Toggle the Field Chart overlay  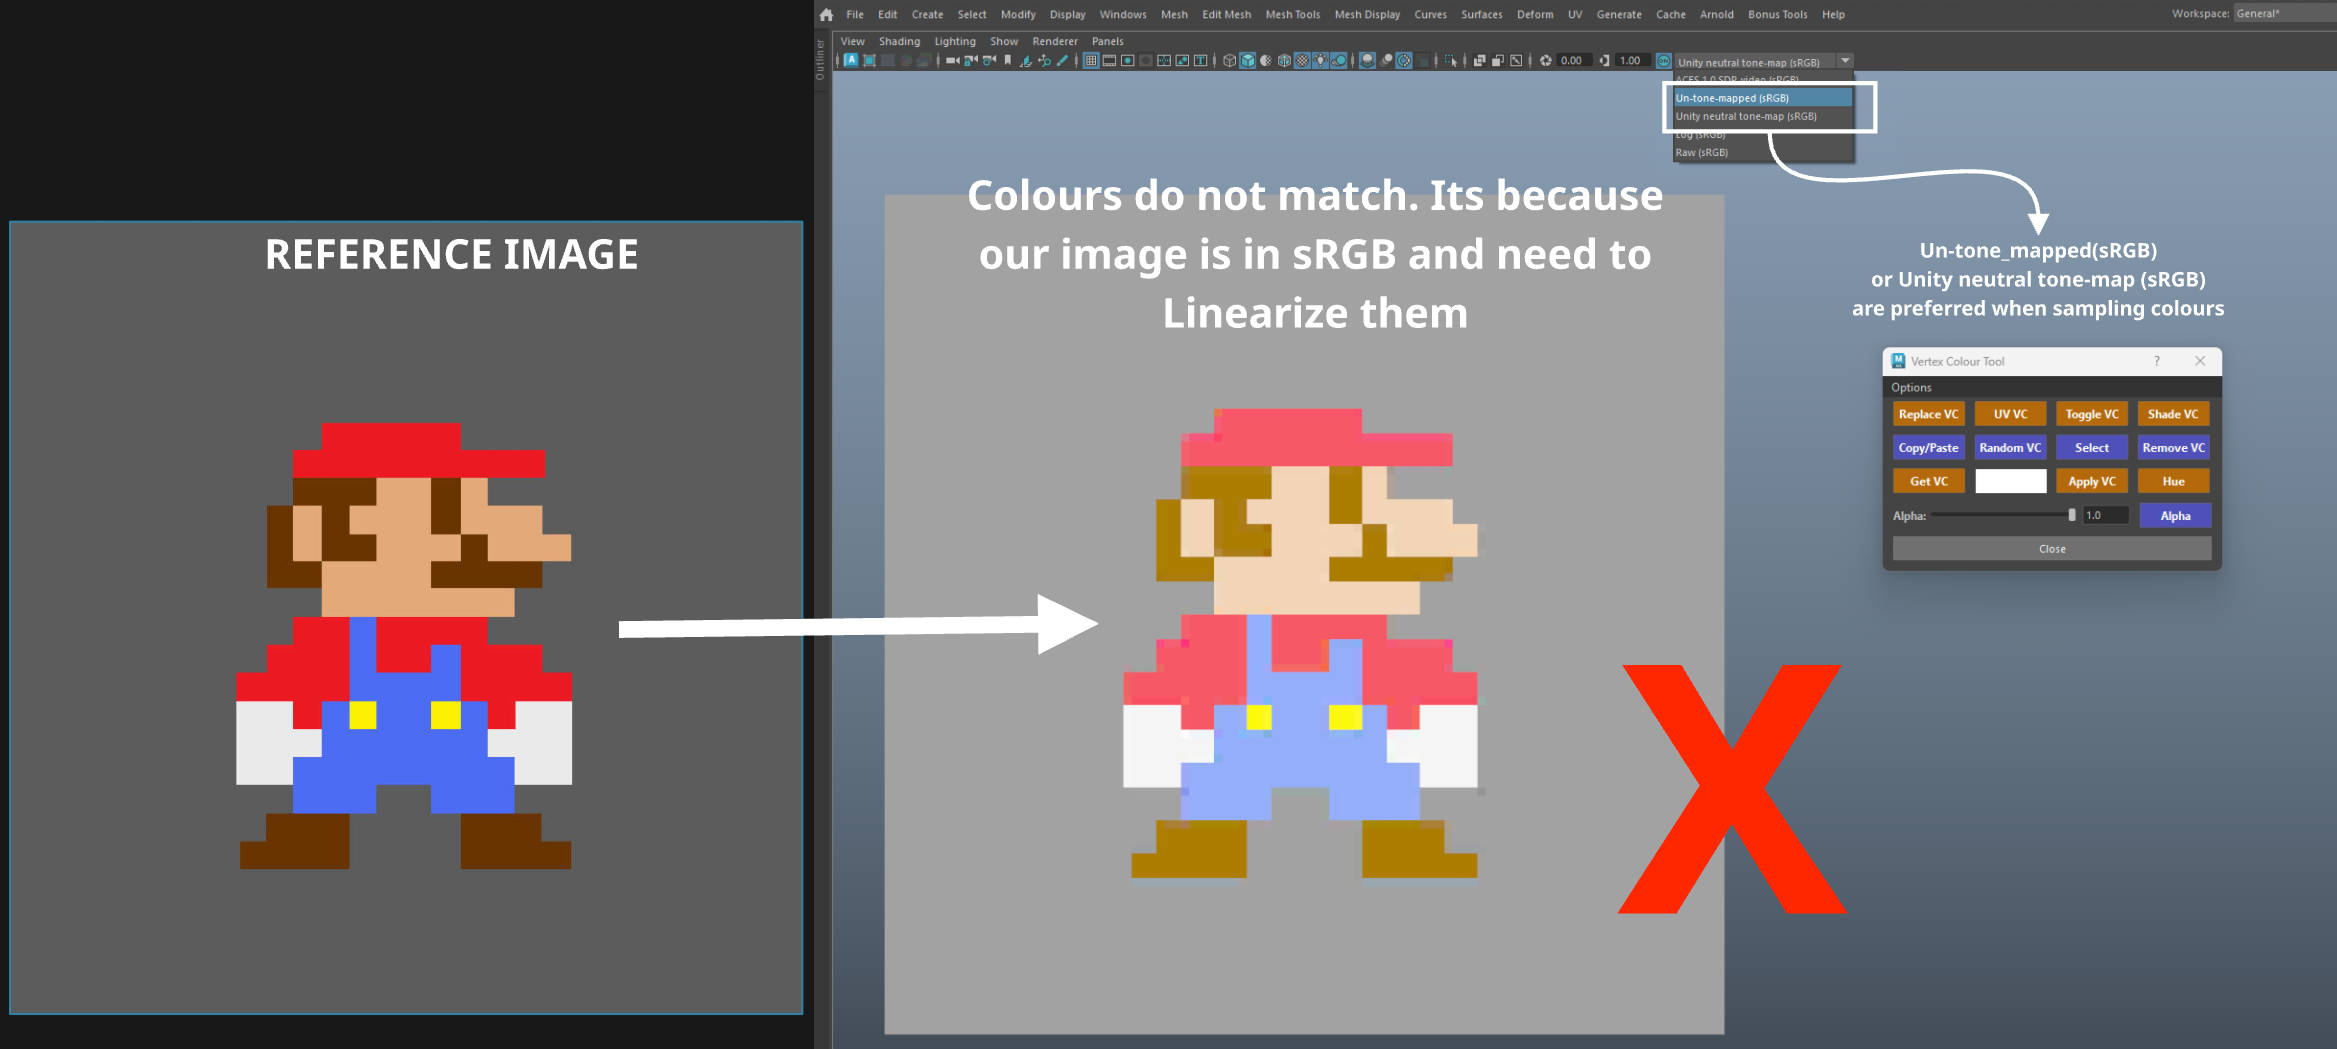[1164, 61]
